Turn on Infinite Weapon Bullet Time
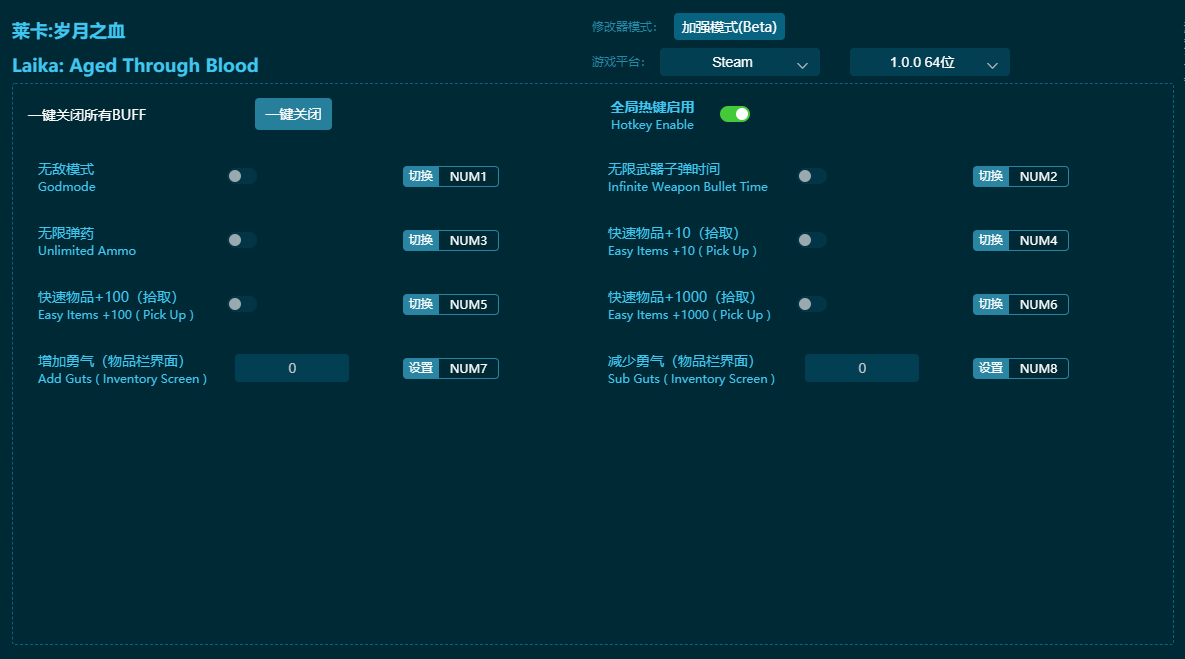The image size is (1185, 659). (x=811, y=176)
